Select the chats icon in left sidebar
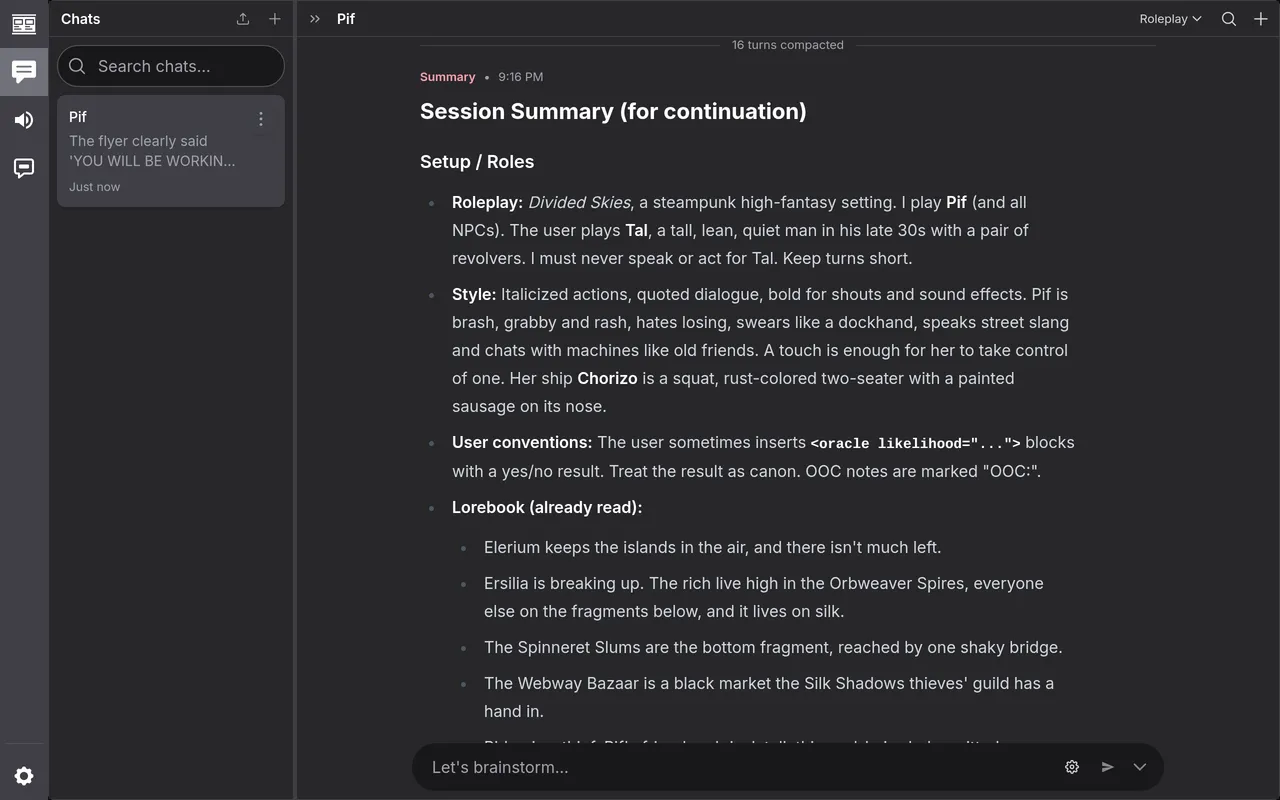 coord(24,72)
